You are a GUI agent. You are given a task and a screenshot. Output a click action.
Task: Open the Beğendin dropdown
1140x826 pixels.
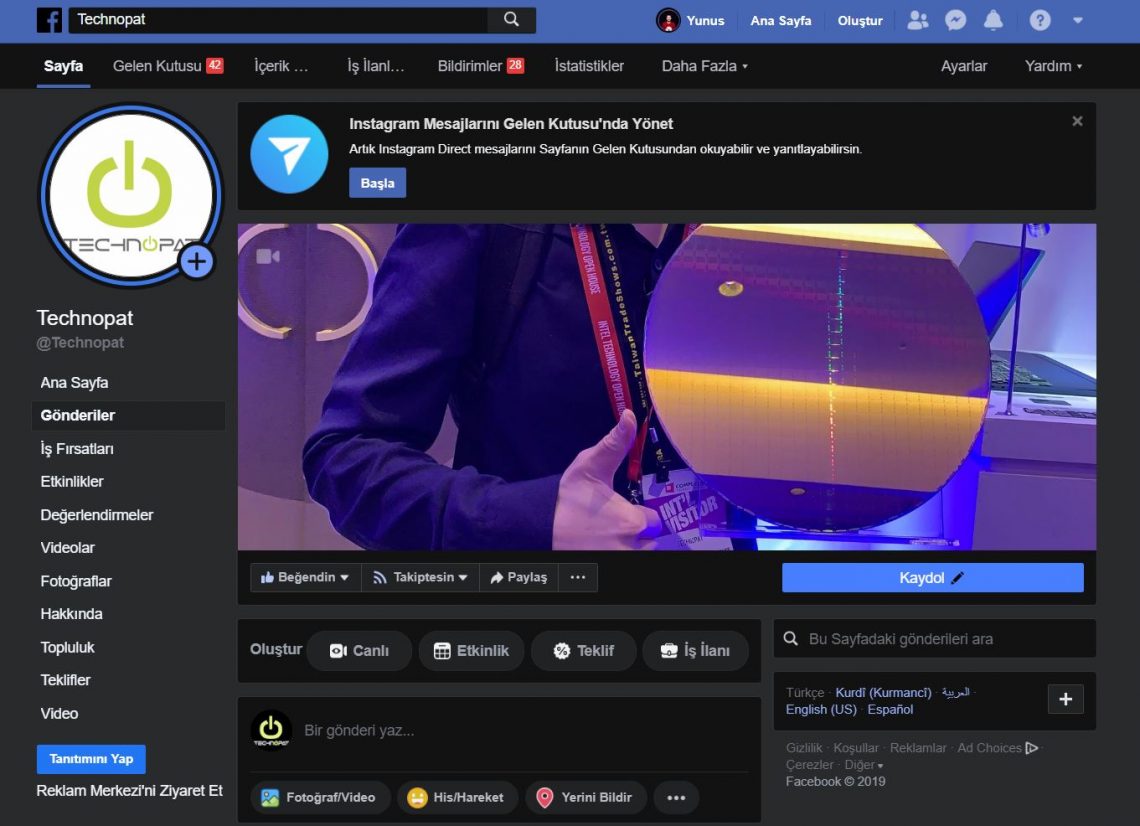(305, 577)
